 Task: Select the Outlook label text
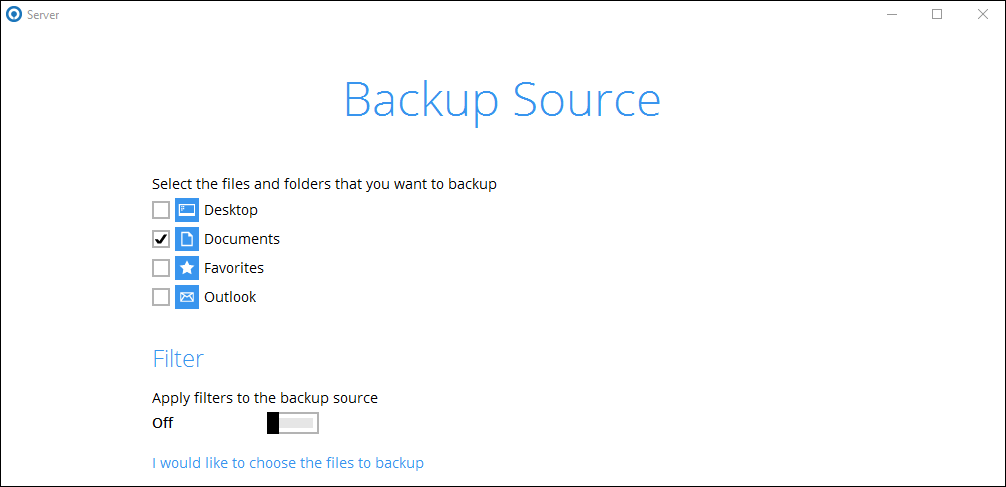pos(230,297)
